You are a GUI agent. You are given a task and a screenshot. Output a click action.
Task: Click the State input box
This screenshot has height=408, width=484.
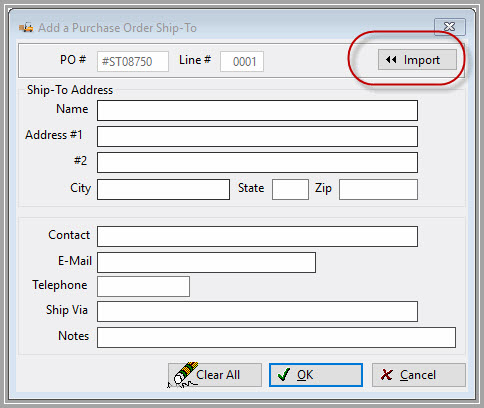pos(290,189)
